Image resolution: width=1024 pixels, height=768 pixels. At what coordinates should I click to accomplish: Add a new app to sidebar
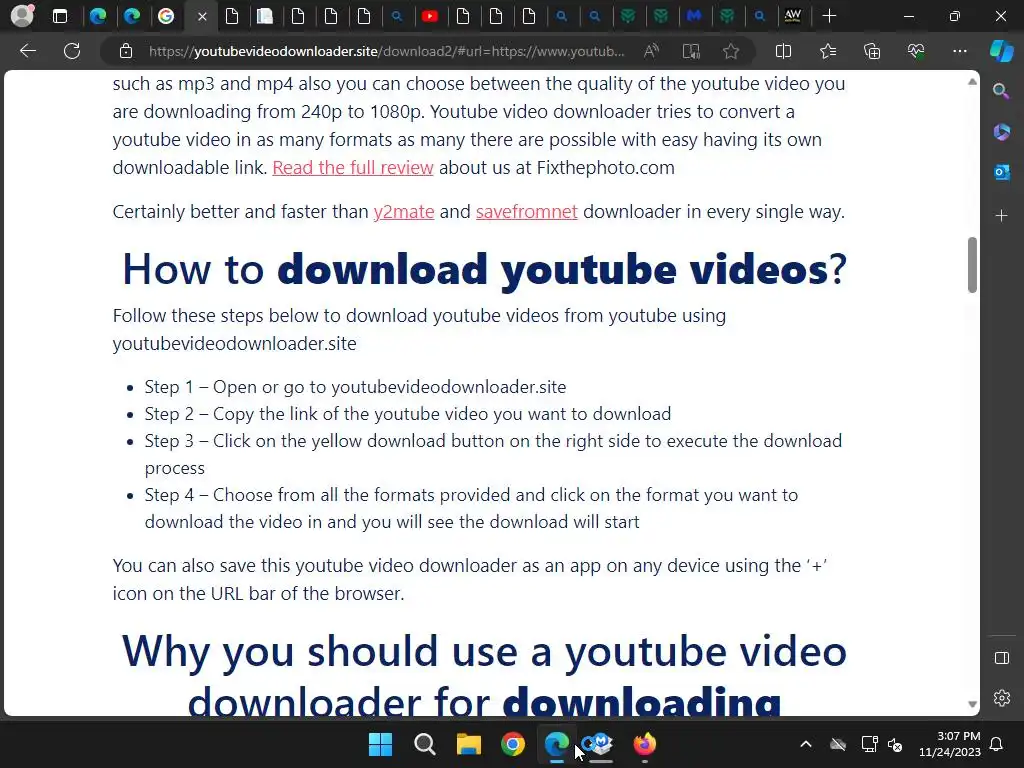(x=1001, y=216)
